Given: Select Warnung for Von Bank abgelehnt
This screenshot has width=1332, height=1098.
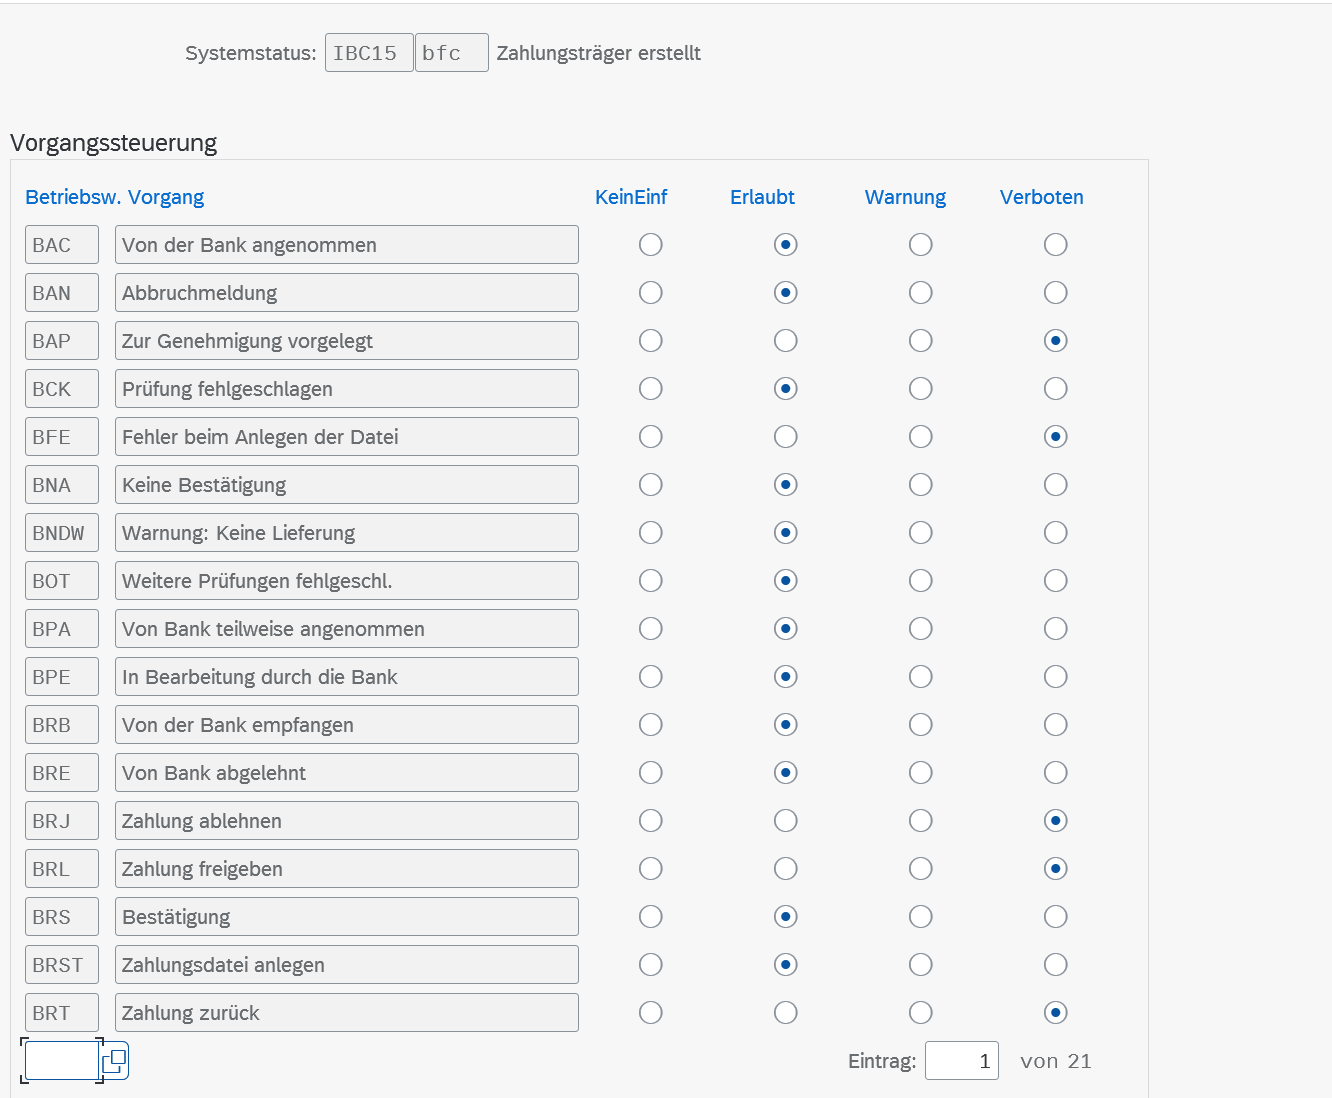Looking at the screenshot, I should [920, 773].
